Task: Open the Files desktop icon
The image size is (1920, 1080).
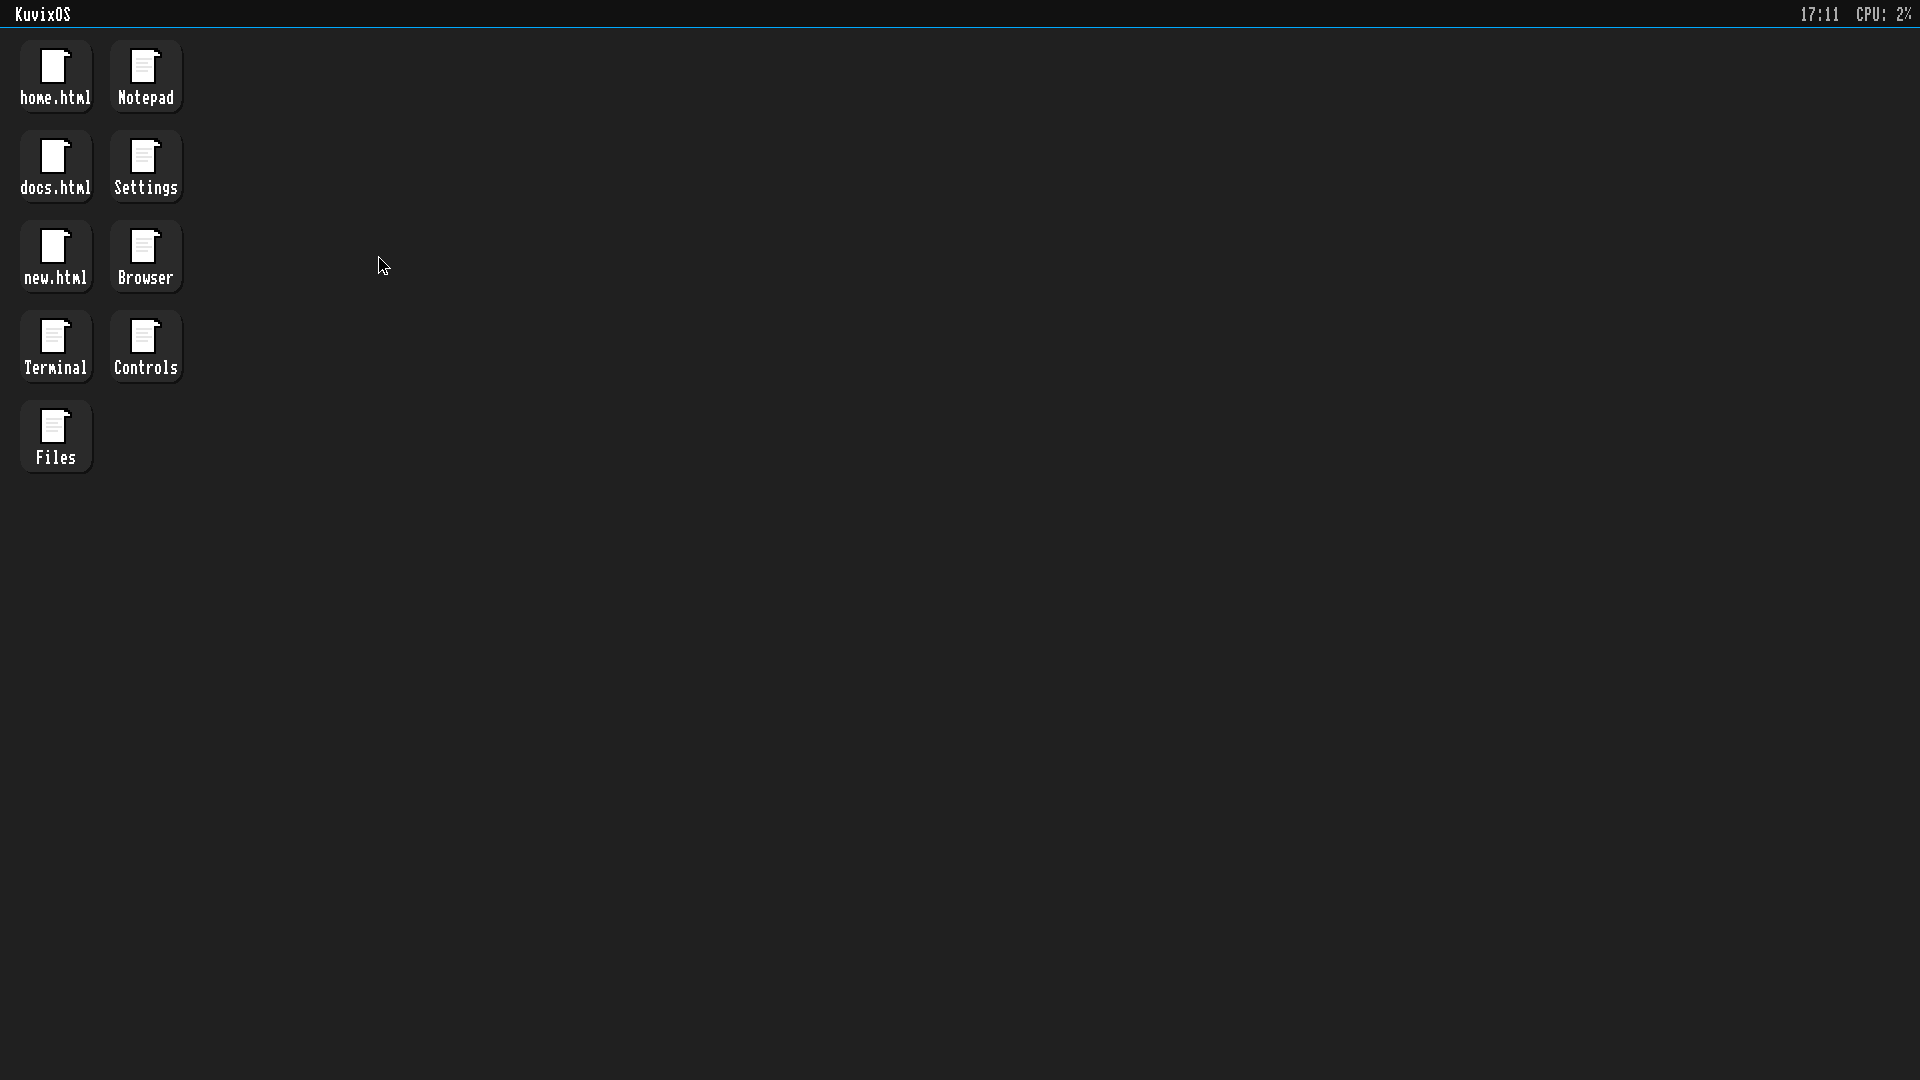Action: coord(56,437)
